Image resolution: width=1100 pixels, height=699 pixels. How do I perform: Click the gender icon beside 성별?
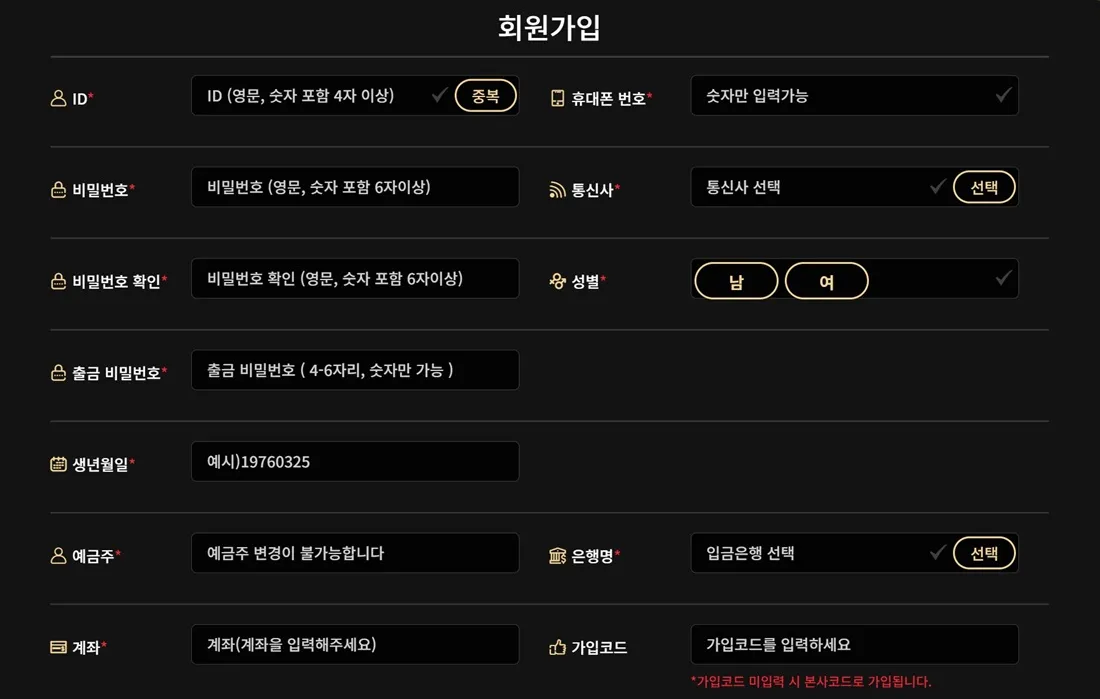click(558, 282)
